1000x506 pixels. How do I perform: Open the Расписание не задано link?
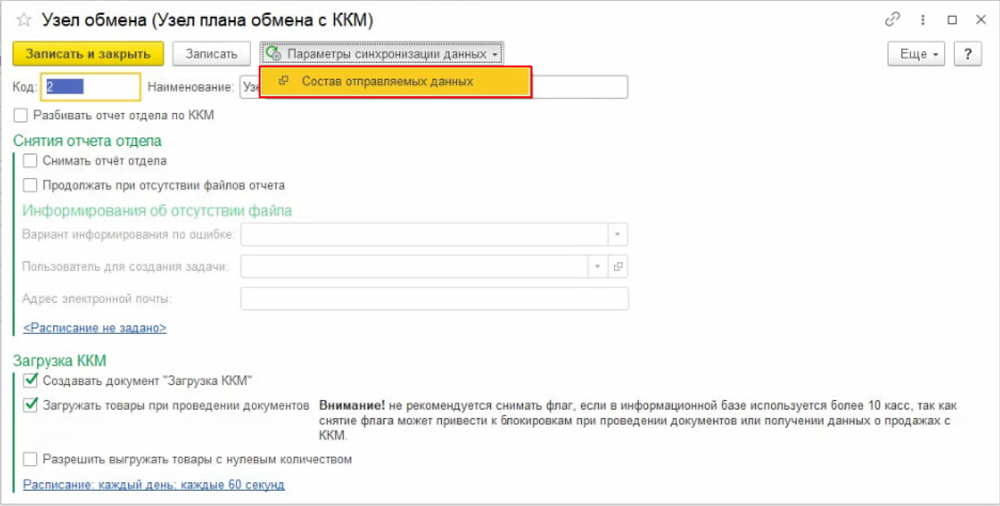[95, 327]
